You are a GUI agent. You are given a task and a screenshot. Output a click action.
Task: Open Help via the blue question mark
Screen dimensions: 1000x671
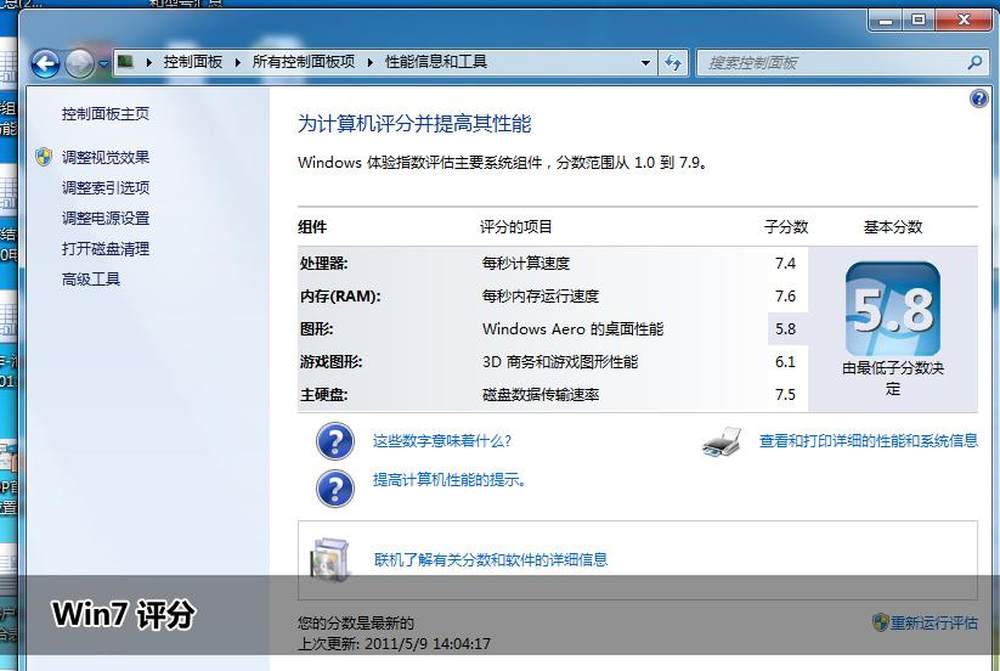978,99
